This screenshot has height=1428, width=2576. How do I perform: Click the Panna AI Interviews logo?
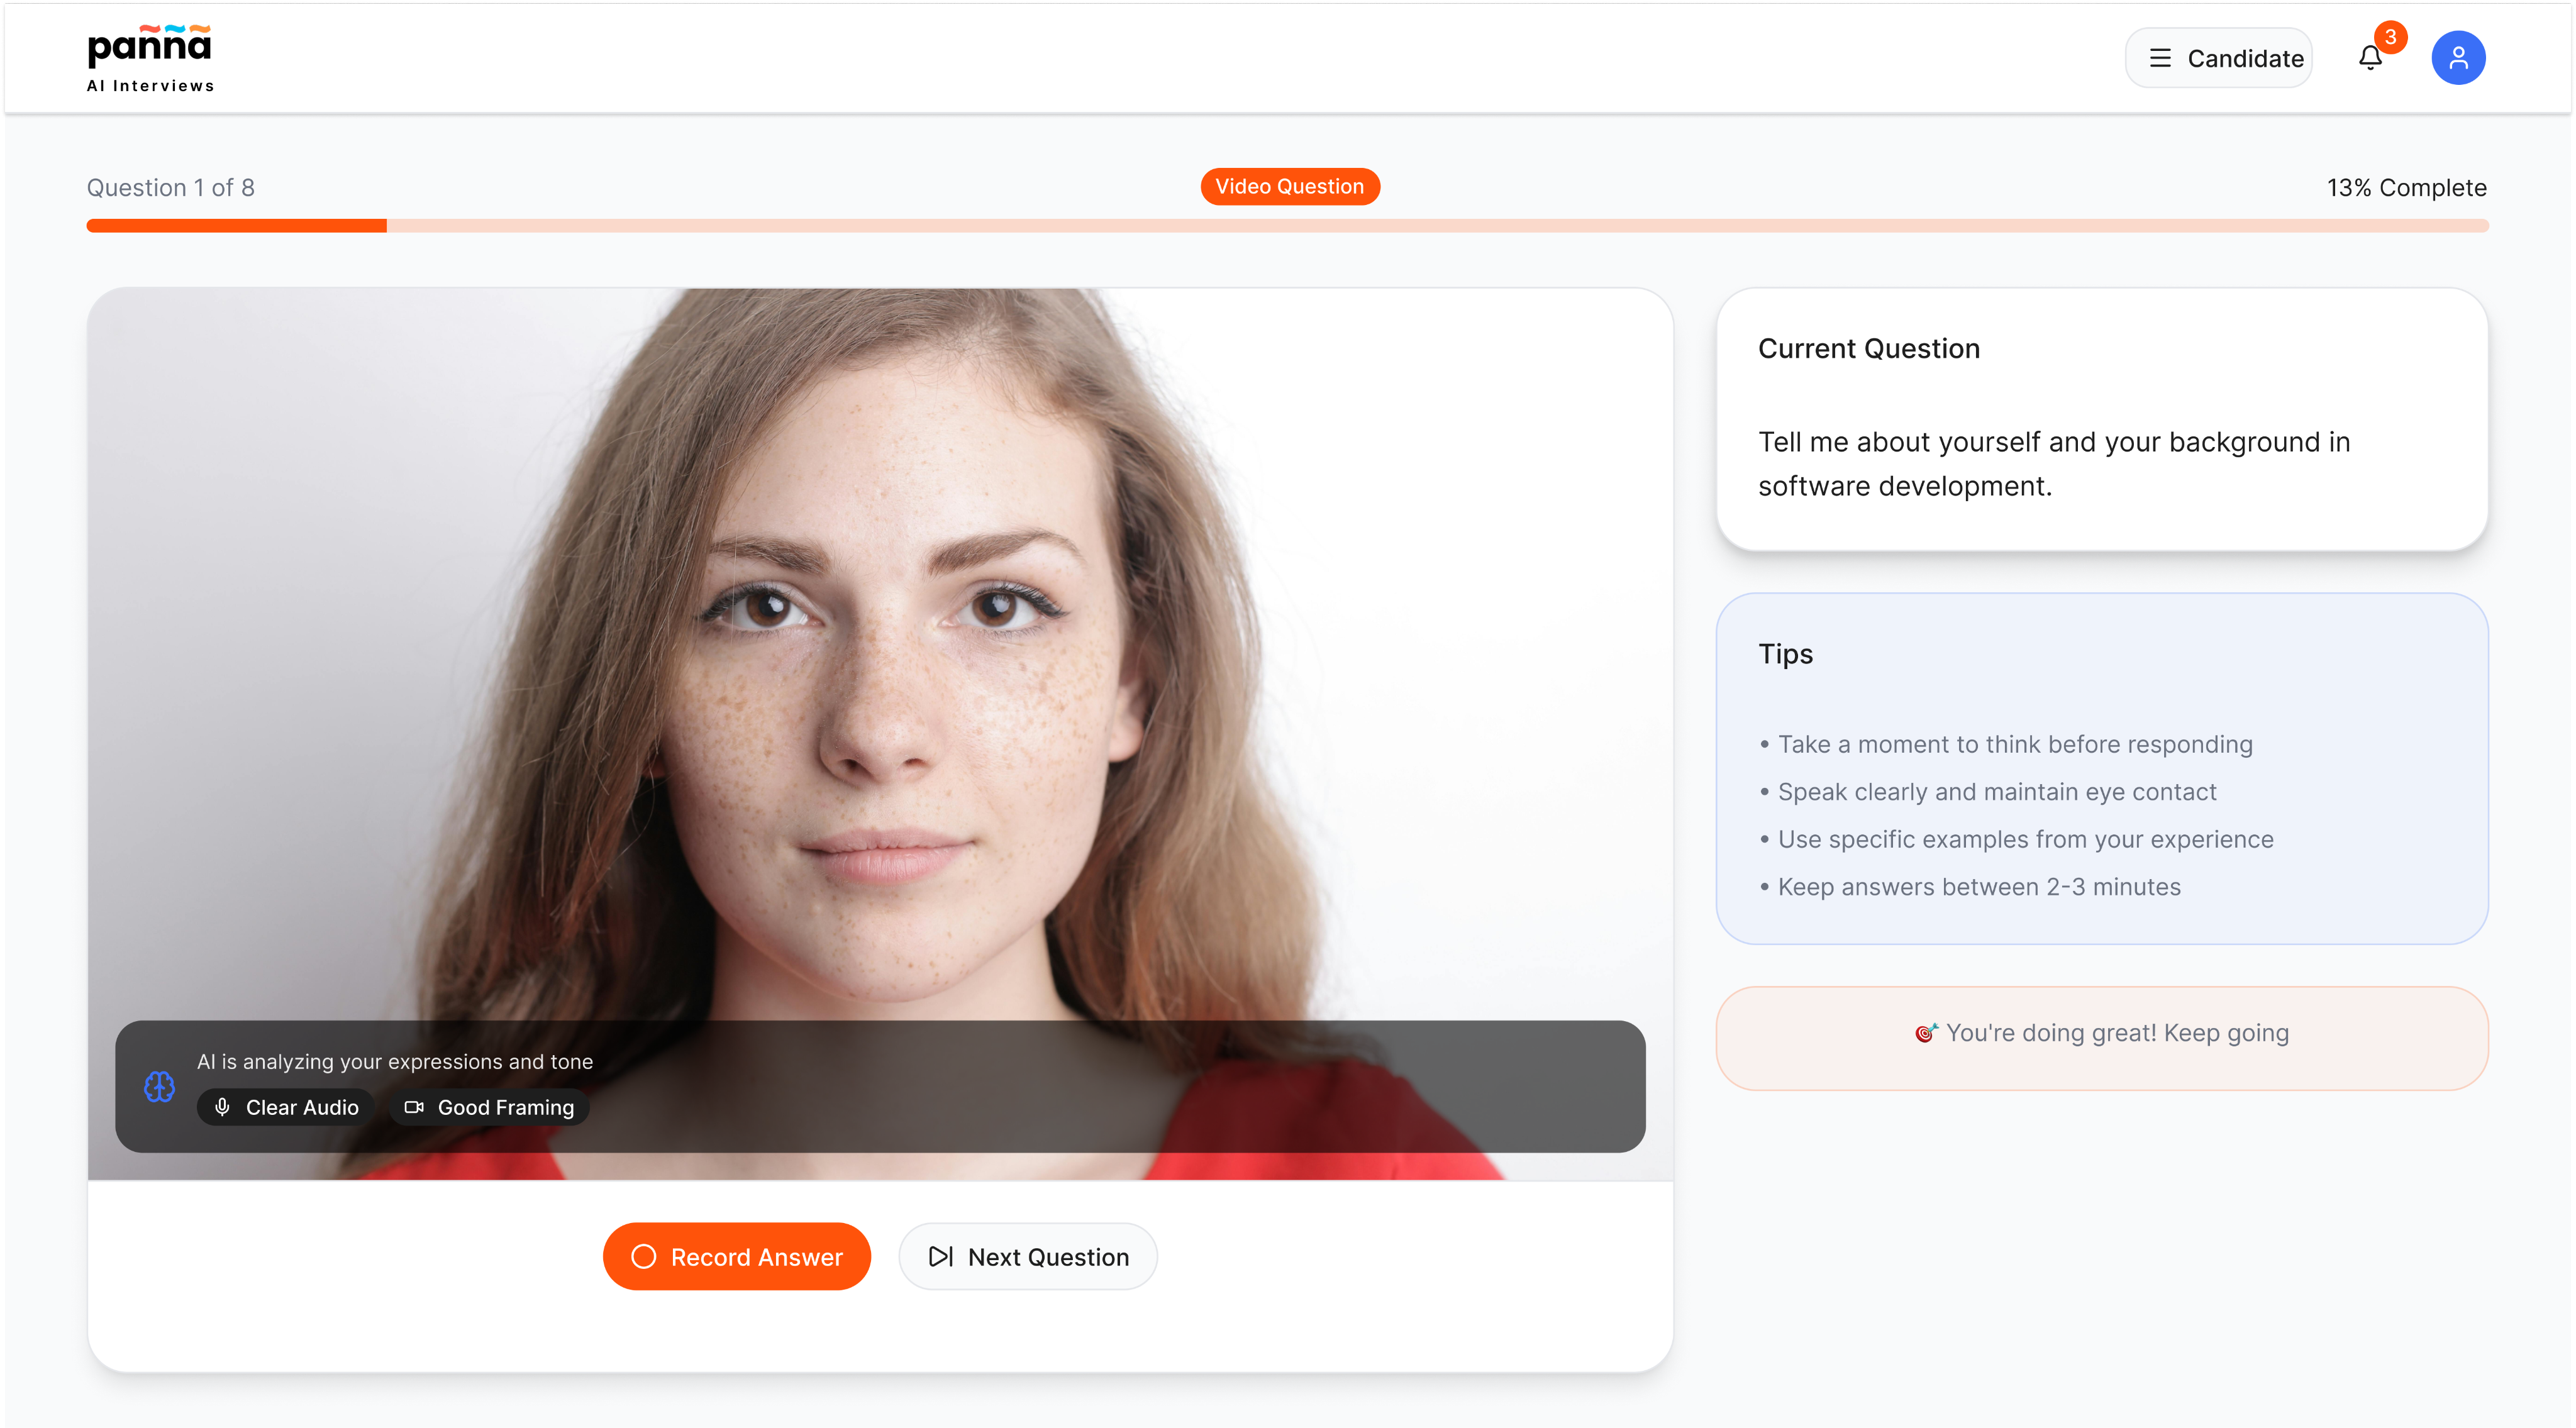click(x=150, y=58)
